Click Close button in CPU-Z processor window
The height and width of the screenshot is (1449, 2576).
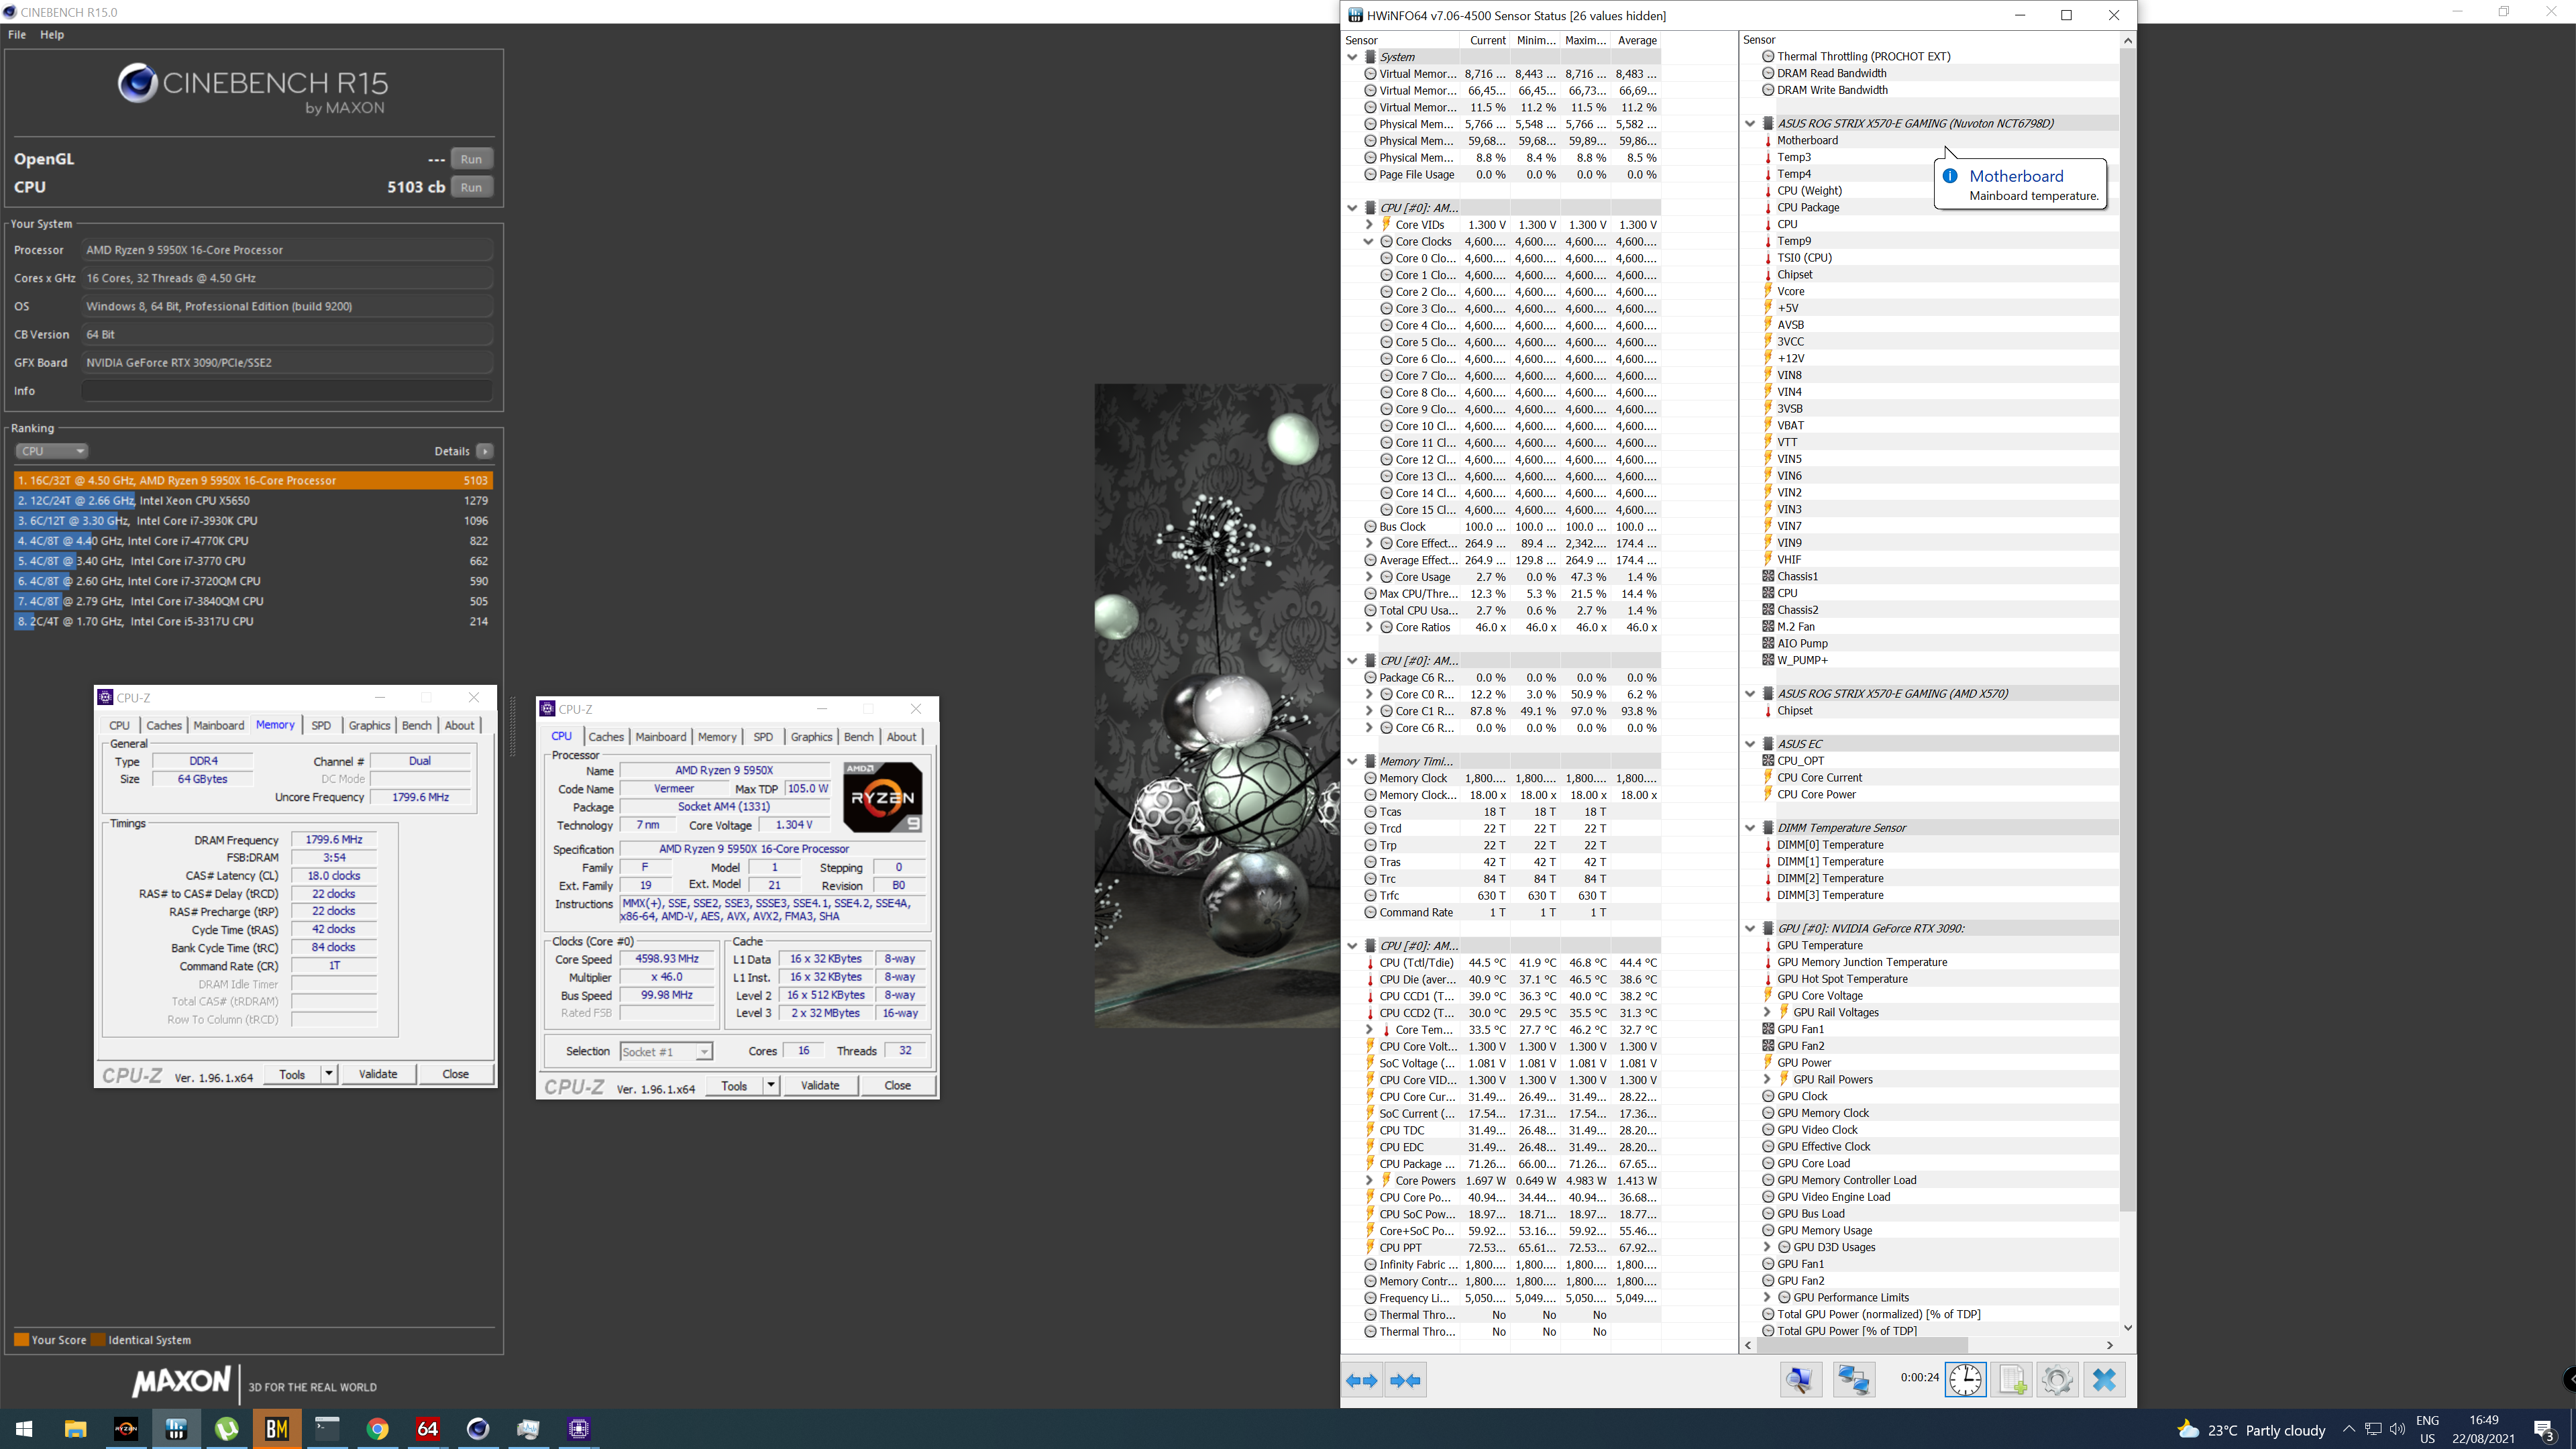coord(898,1086)
